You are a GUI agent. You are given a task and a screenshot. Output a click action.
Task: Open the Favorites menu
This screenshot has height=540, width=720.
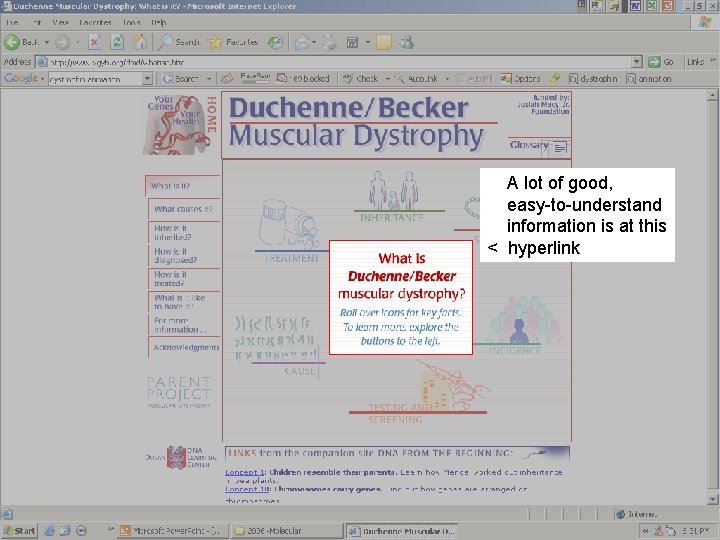pos(95,22)
